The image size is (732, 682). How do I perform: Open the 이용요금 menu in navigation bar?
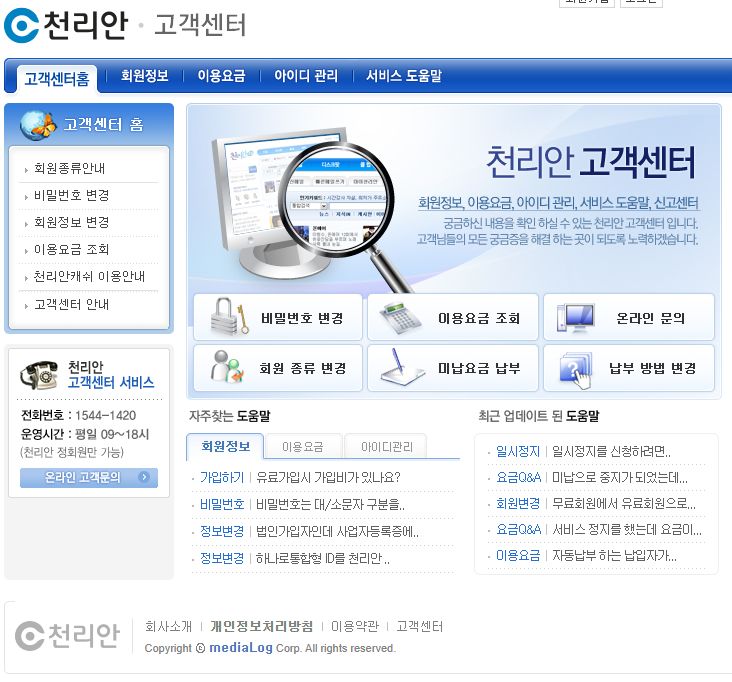(221, 76)
